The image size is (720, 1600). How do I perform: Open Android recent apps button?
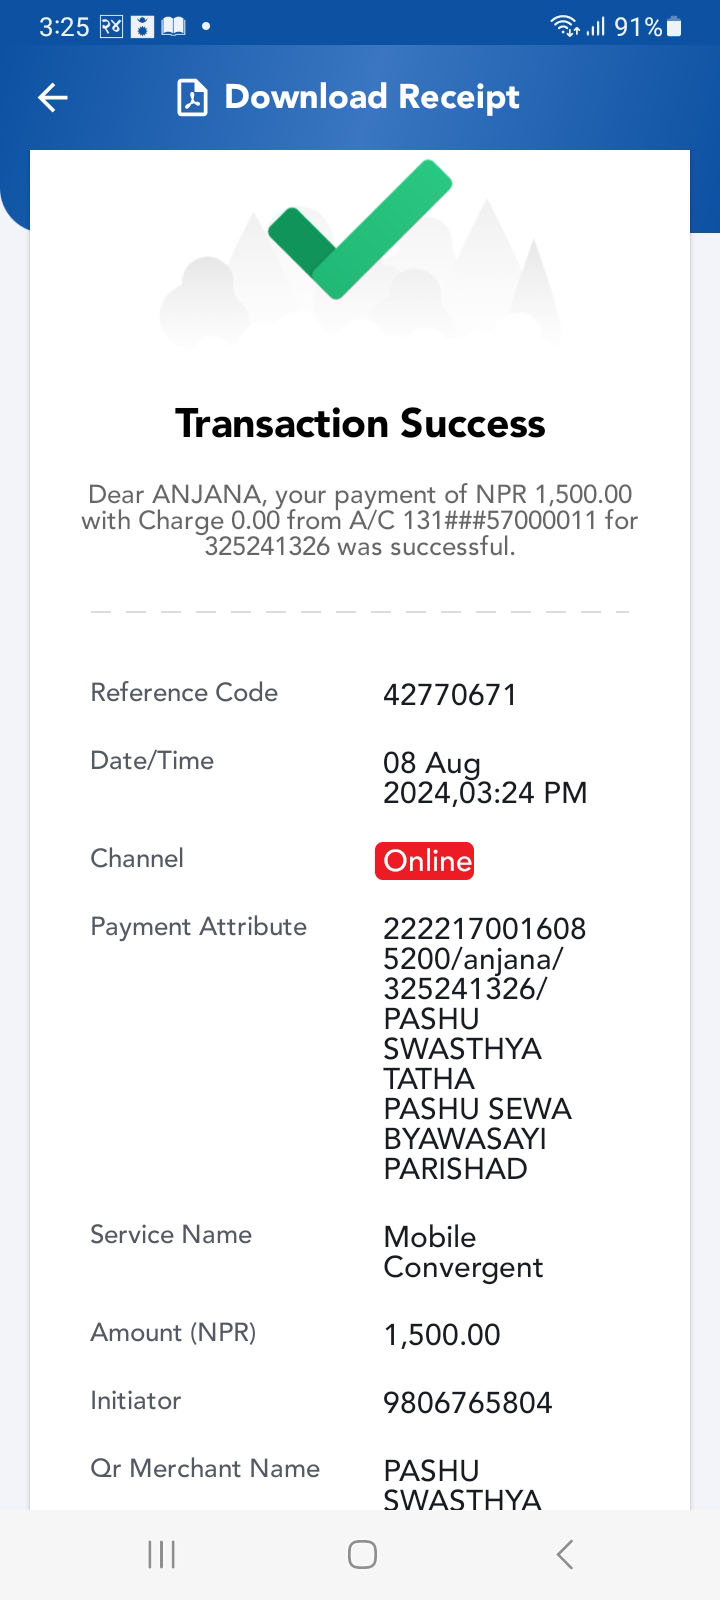coord(161,1554)
